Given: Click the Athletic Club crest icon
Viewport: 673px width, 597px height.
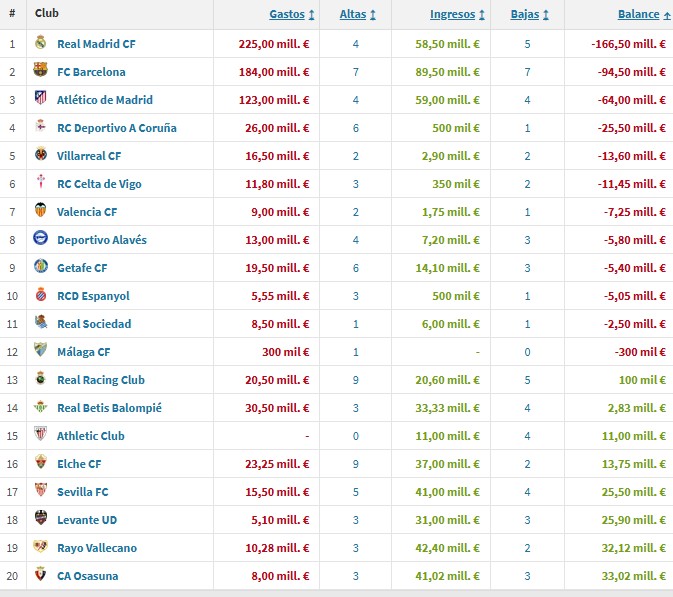Looking at the screenshot, I should 41,433.
